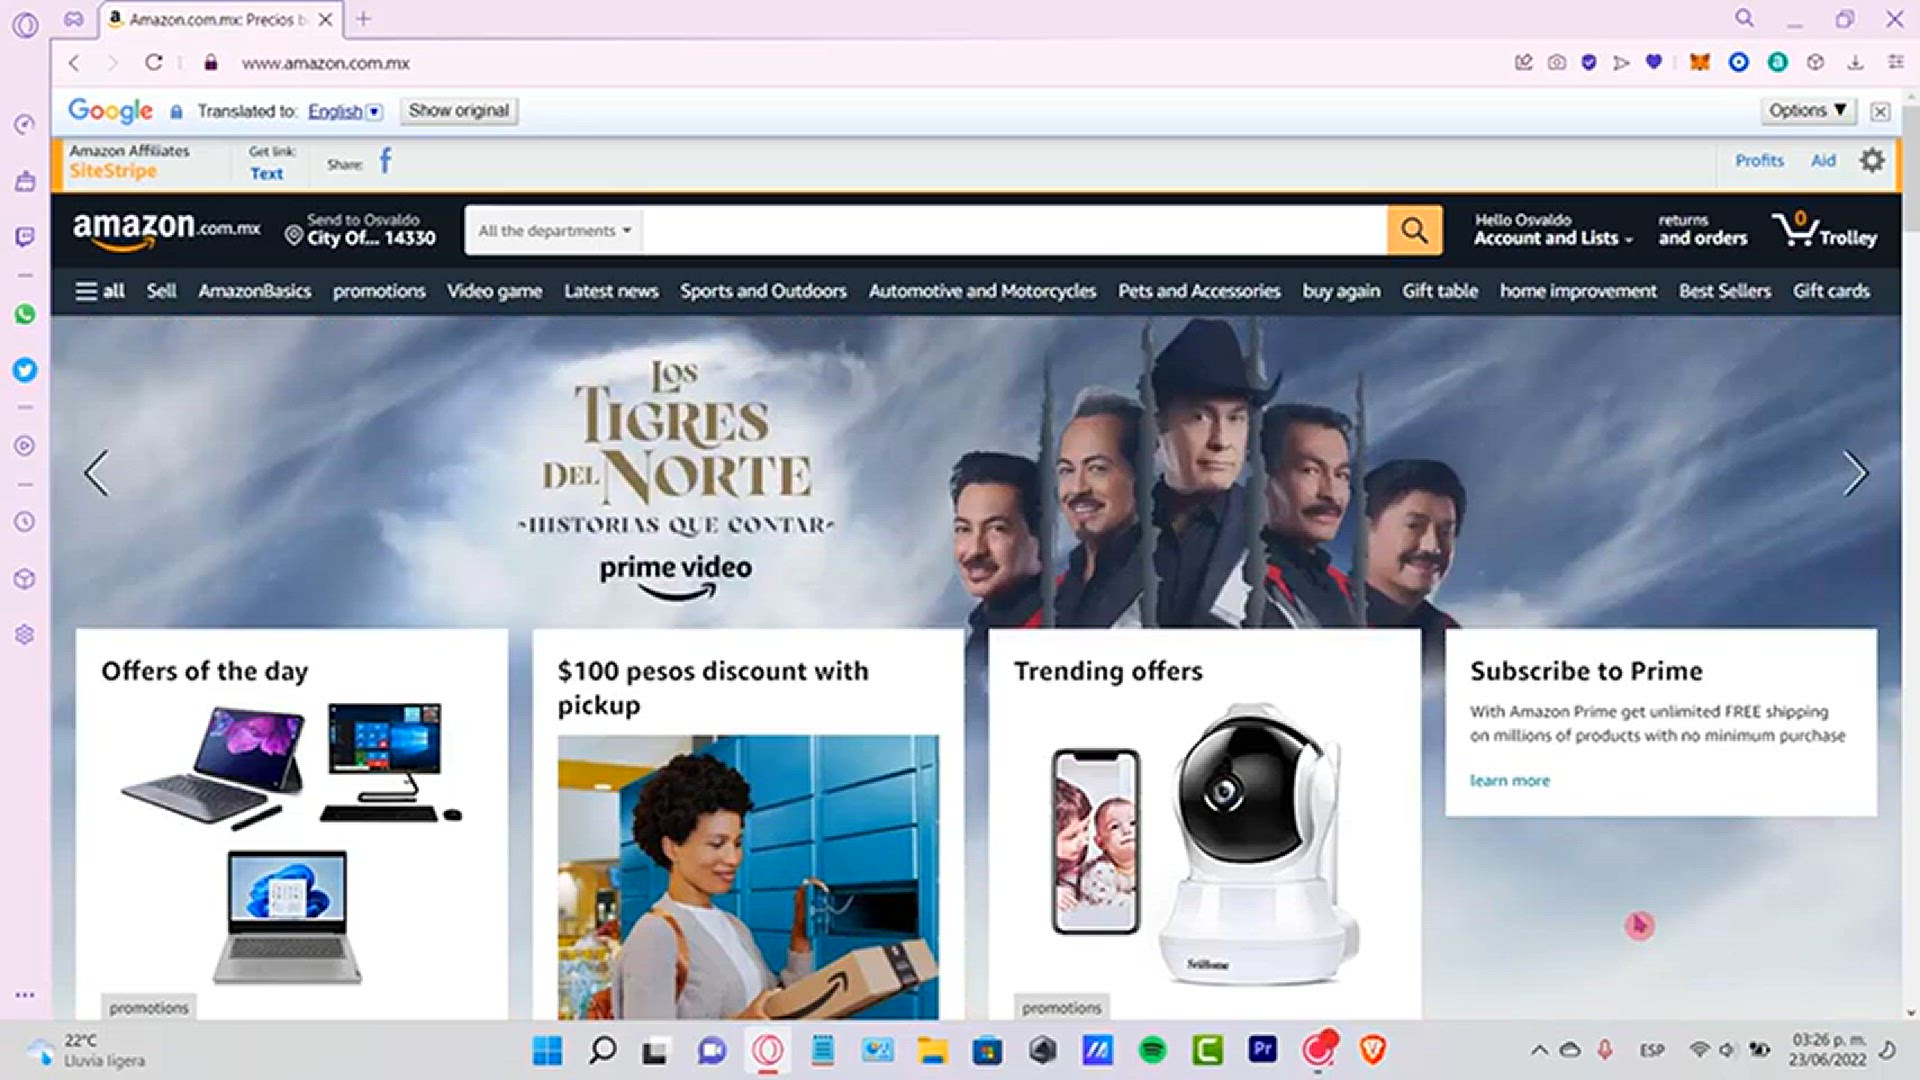Viewport: 1920px width, 1080px height.
Task: Click the browser reload button
Action: 153,62
